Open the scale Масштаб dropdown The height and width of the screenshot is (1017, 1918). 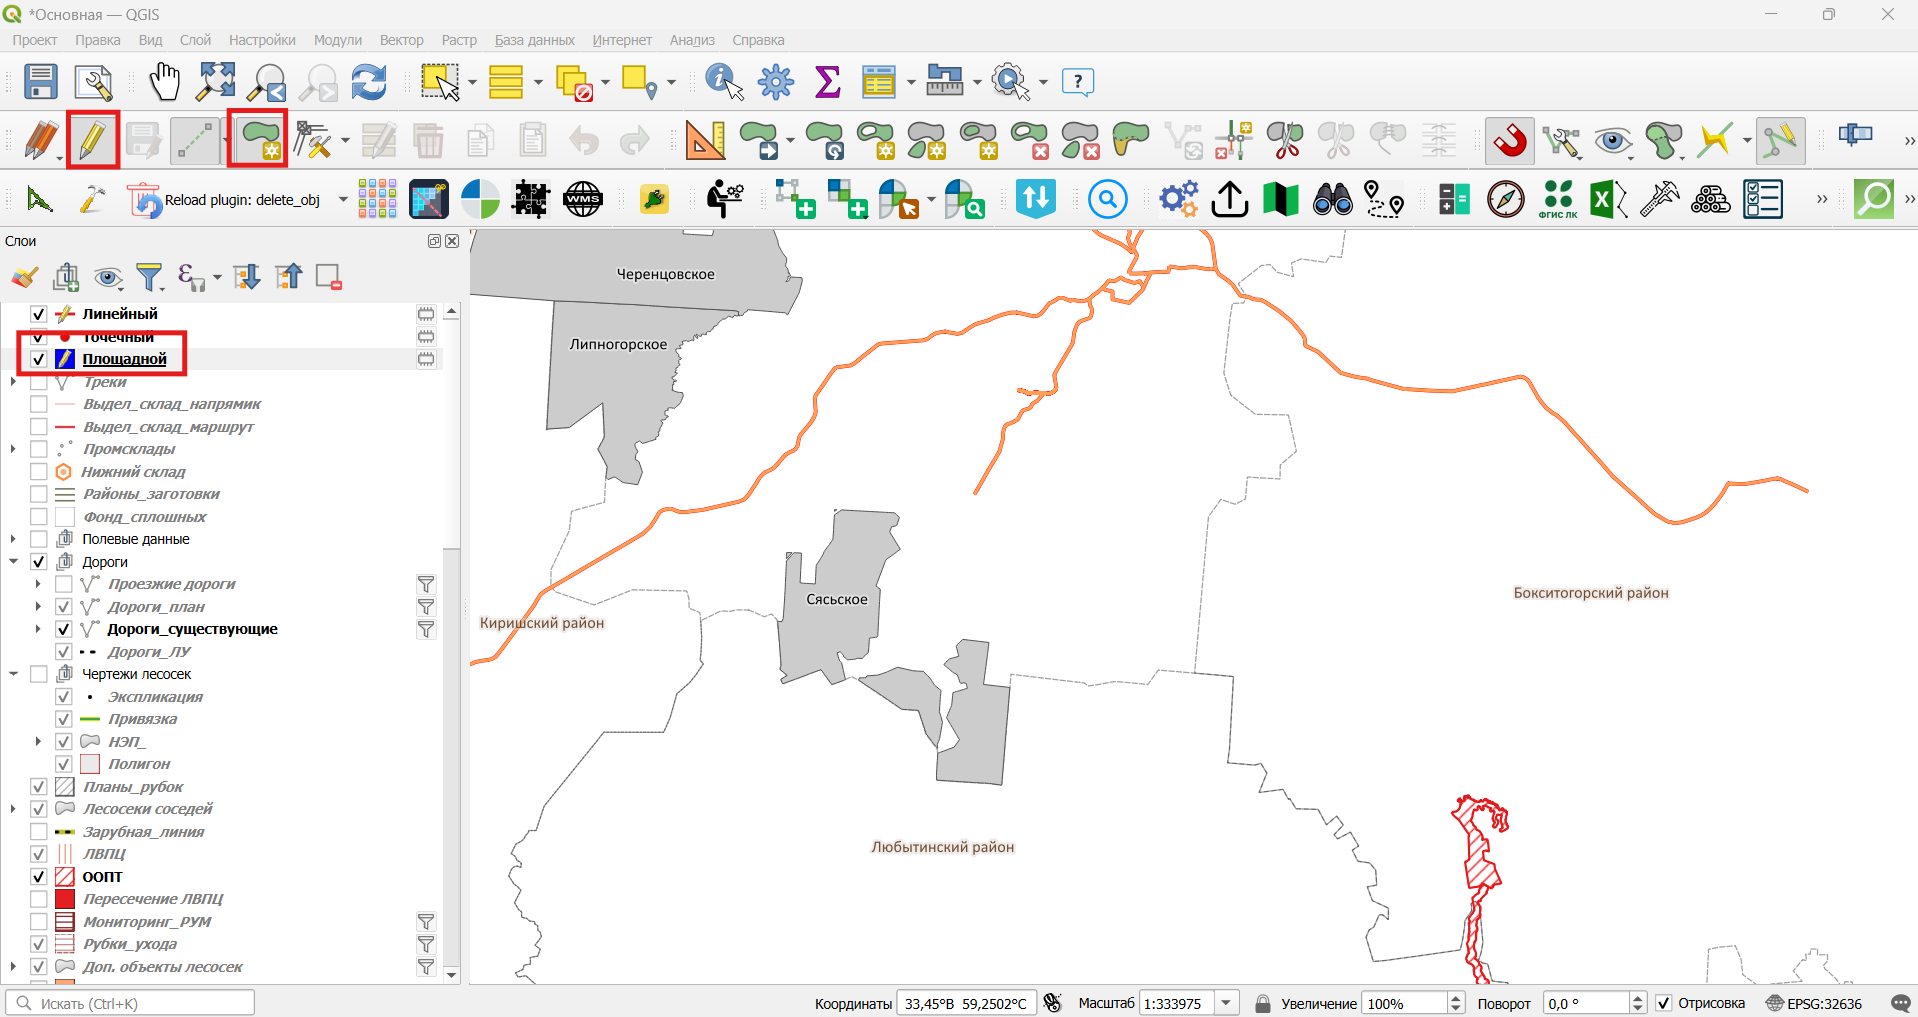[1227, 1003]
